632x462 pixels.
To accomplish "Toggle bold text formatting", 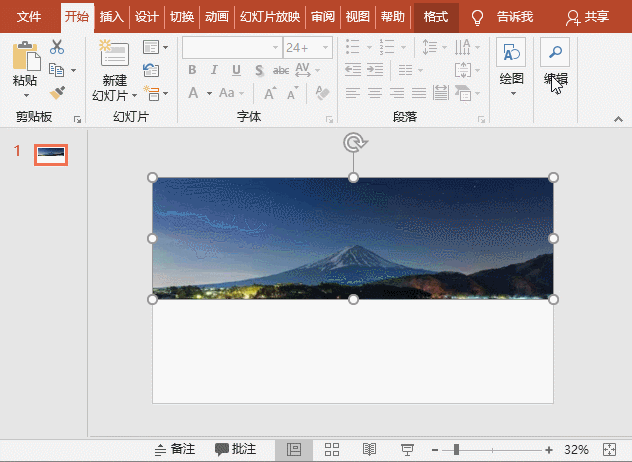I will coord(192,69).
